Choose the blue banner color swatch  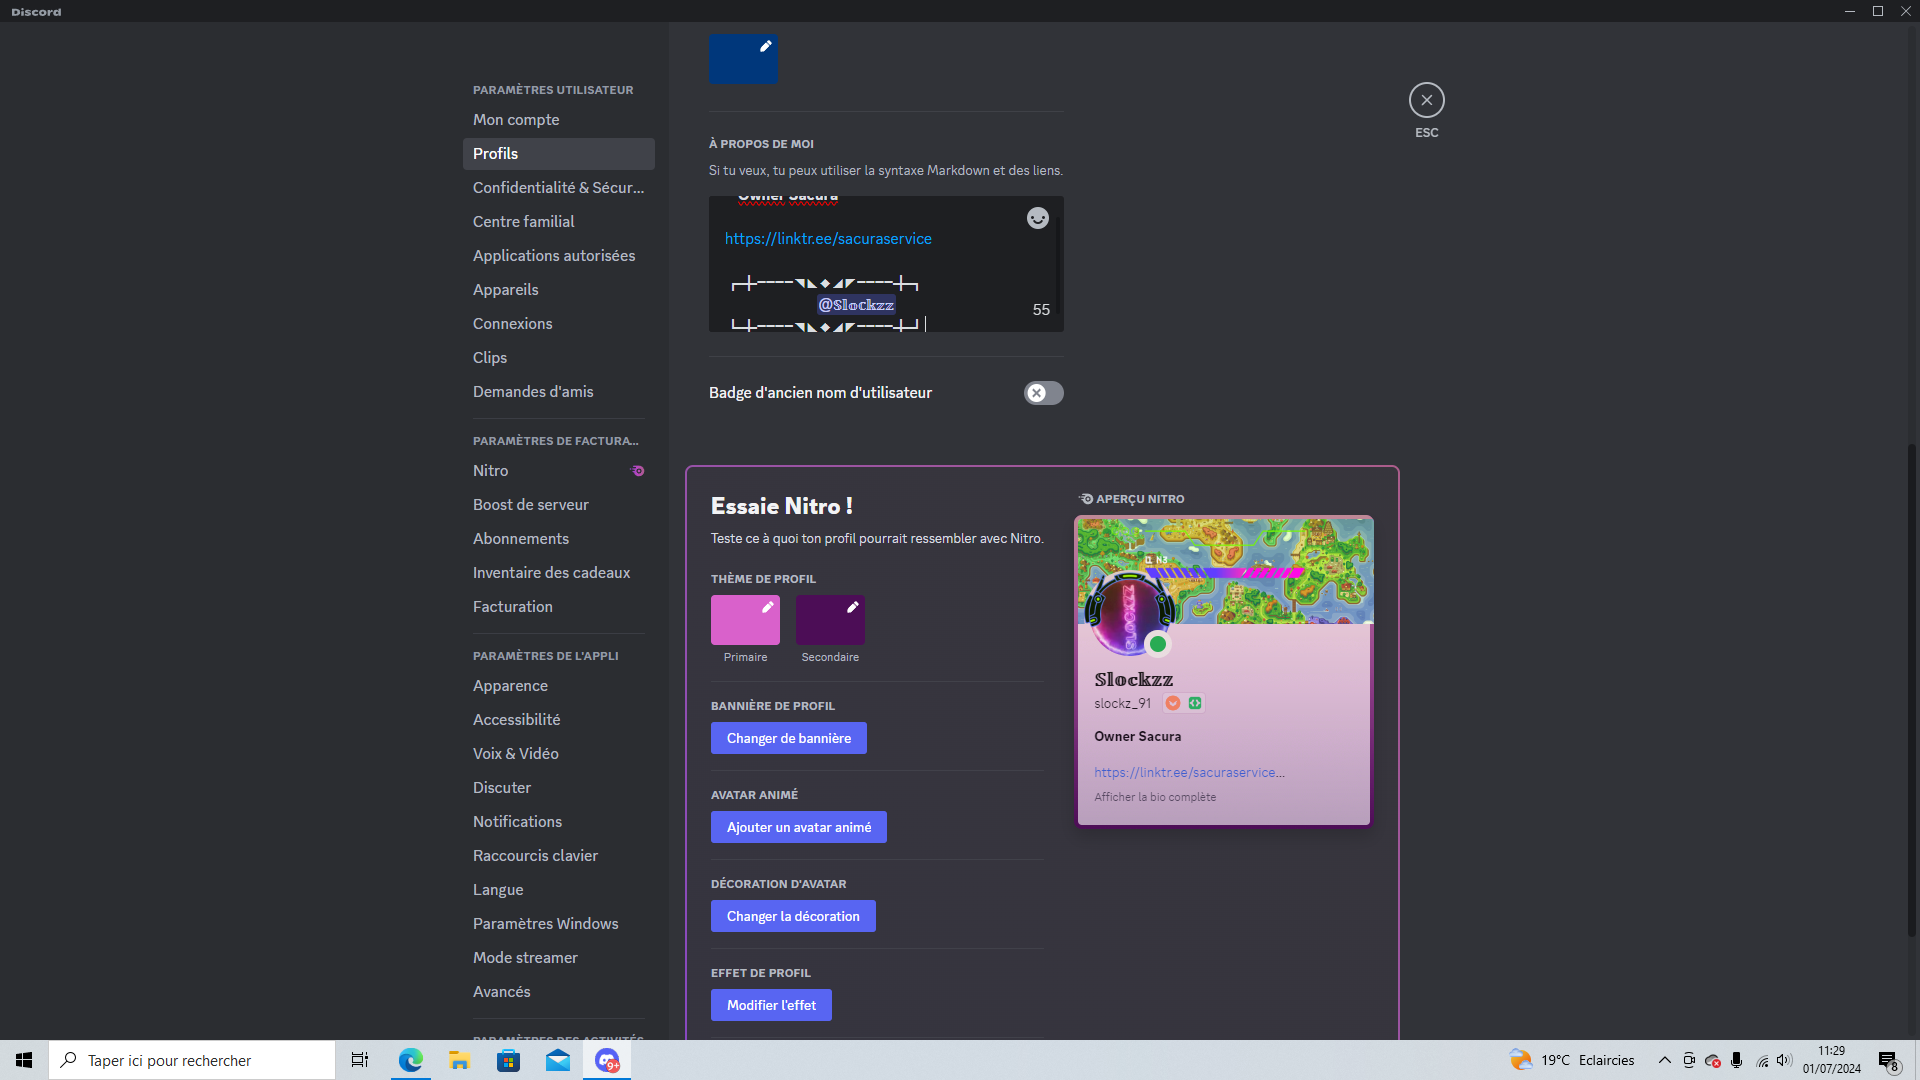coord(743,58)
